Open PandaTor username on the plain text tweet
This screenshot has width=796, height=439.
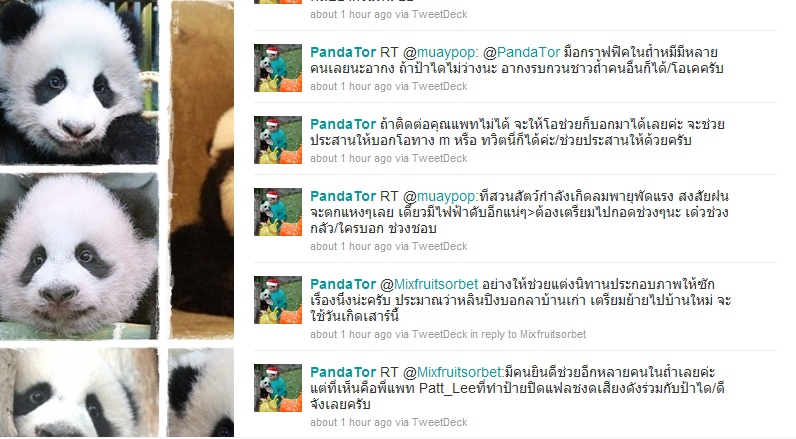pyautogui.click(x=343, y=124)
